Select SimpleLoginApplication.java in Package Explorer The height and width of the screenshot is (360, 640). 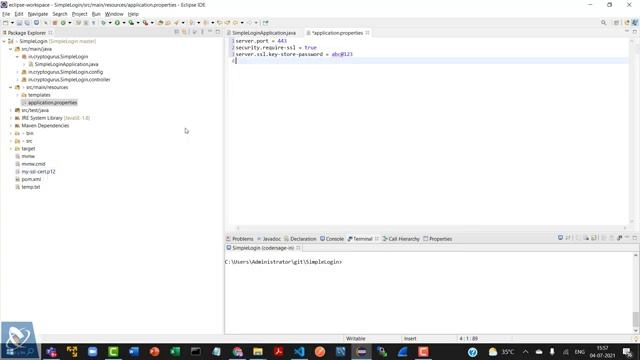(x=66, y=64)
